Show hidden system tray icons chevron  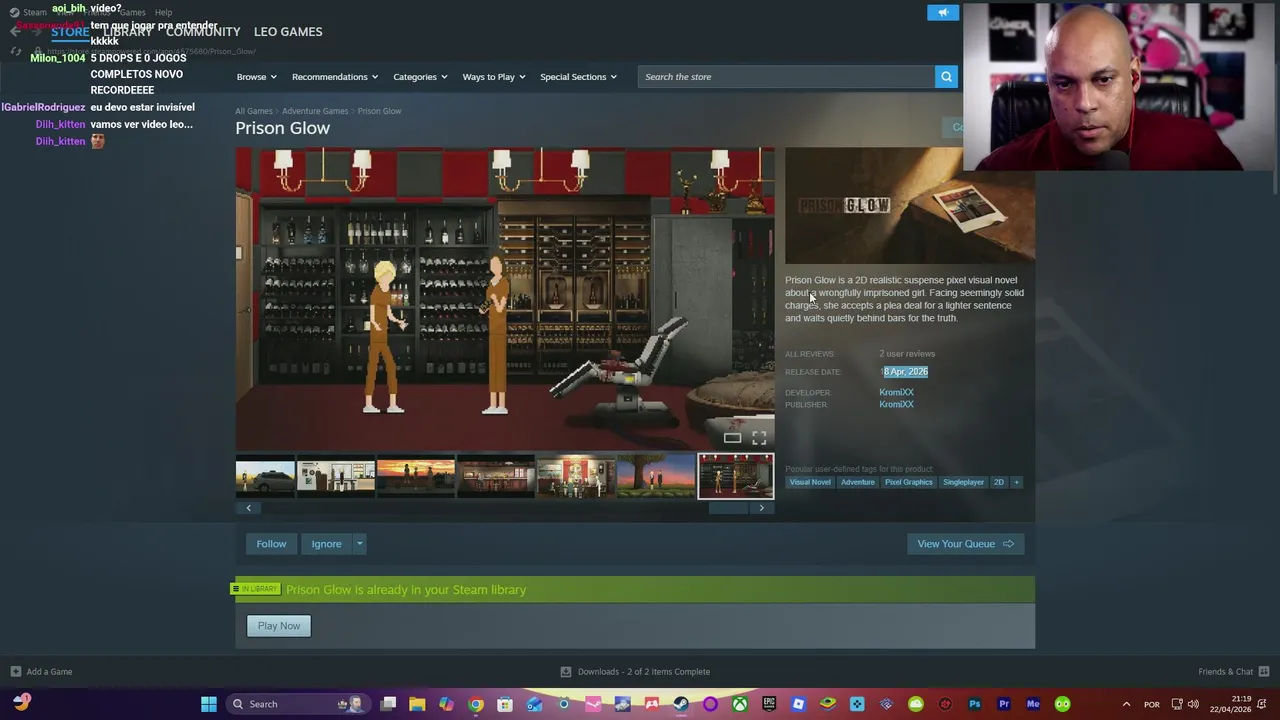(x=1126, y=704)
